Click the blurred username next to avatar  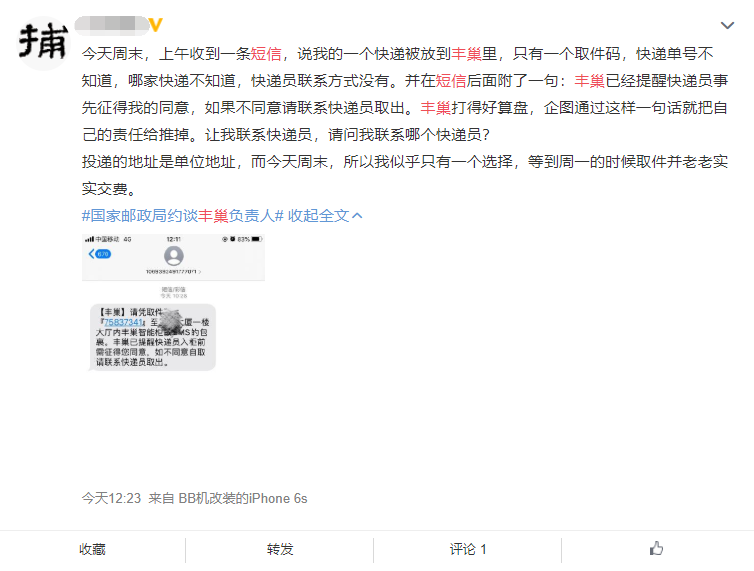click(x=110, y=23)
